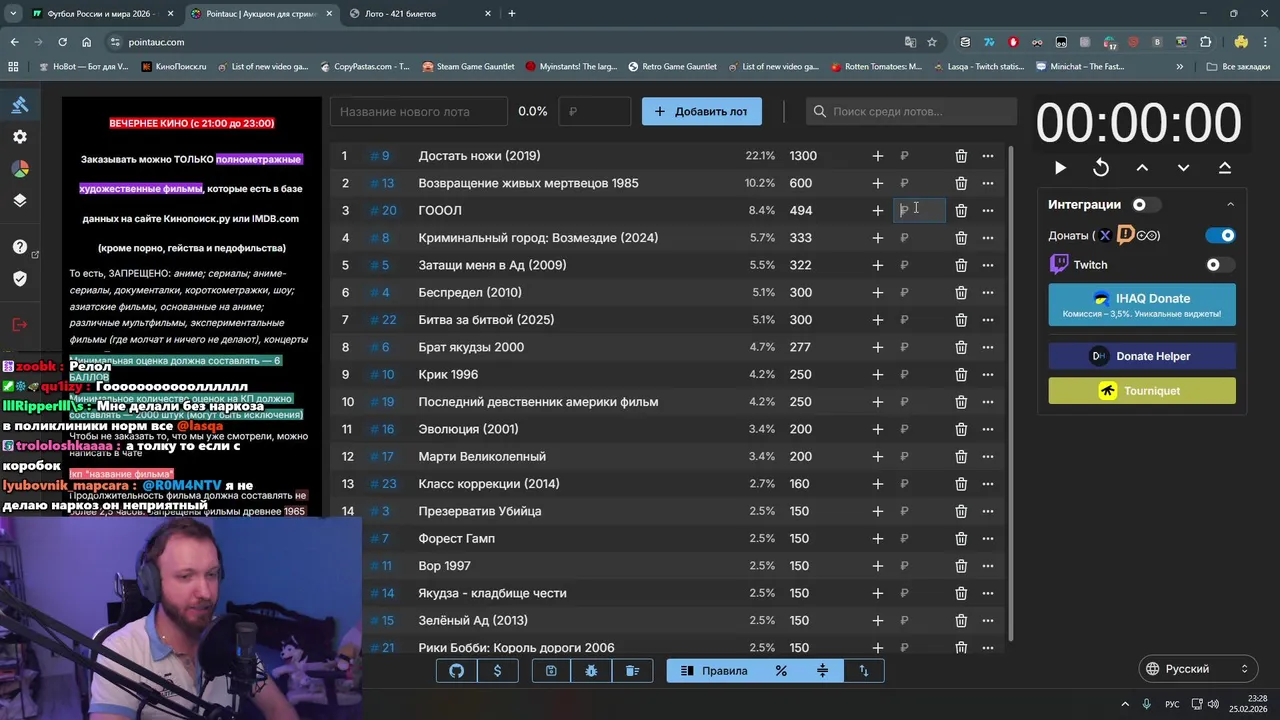Delete the Затащи меня в Ад lot

[961, 265]
